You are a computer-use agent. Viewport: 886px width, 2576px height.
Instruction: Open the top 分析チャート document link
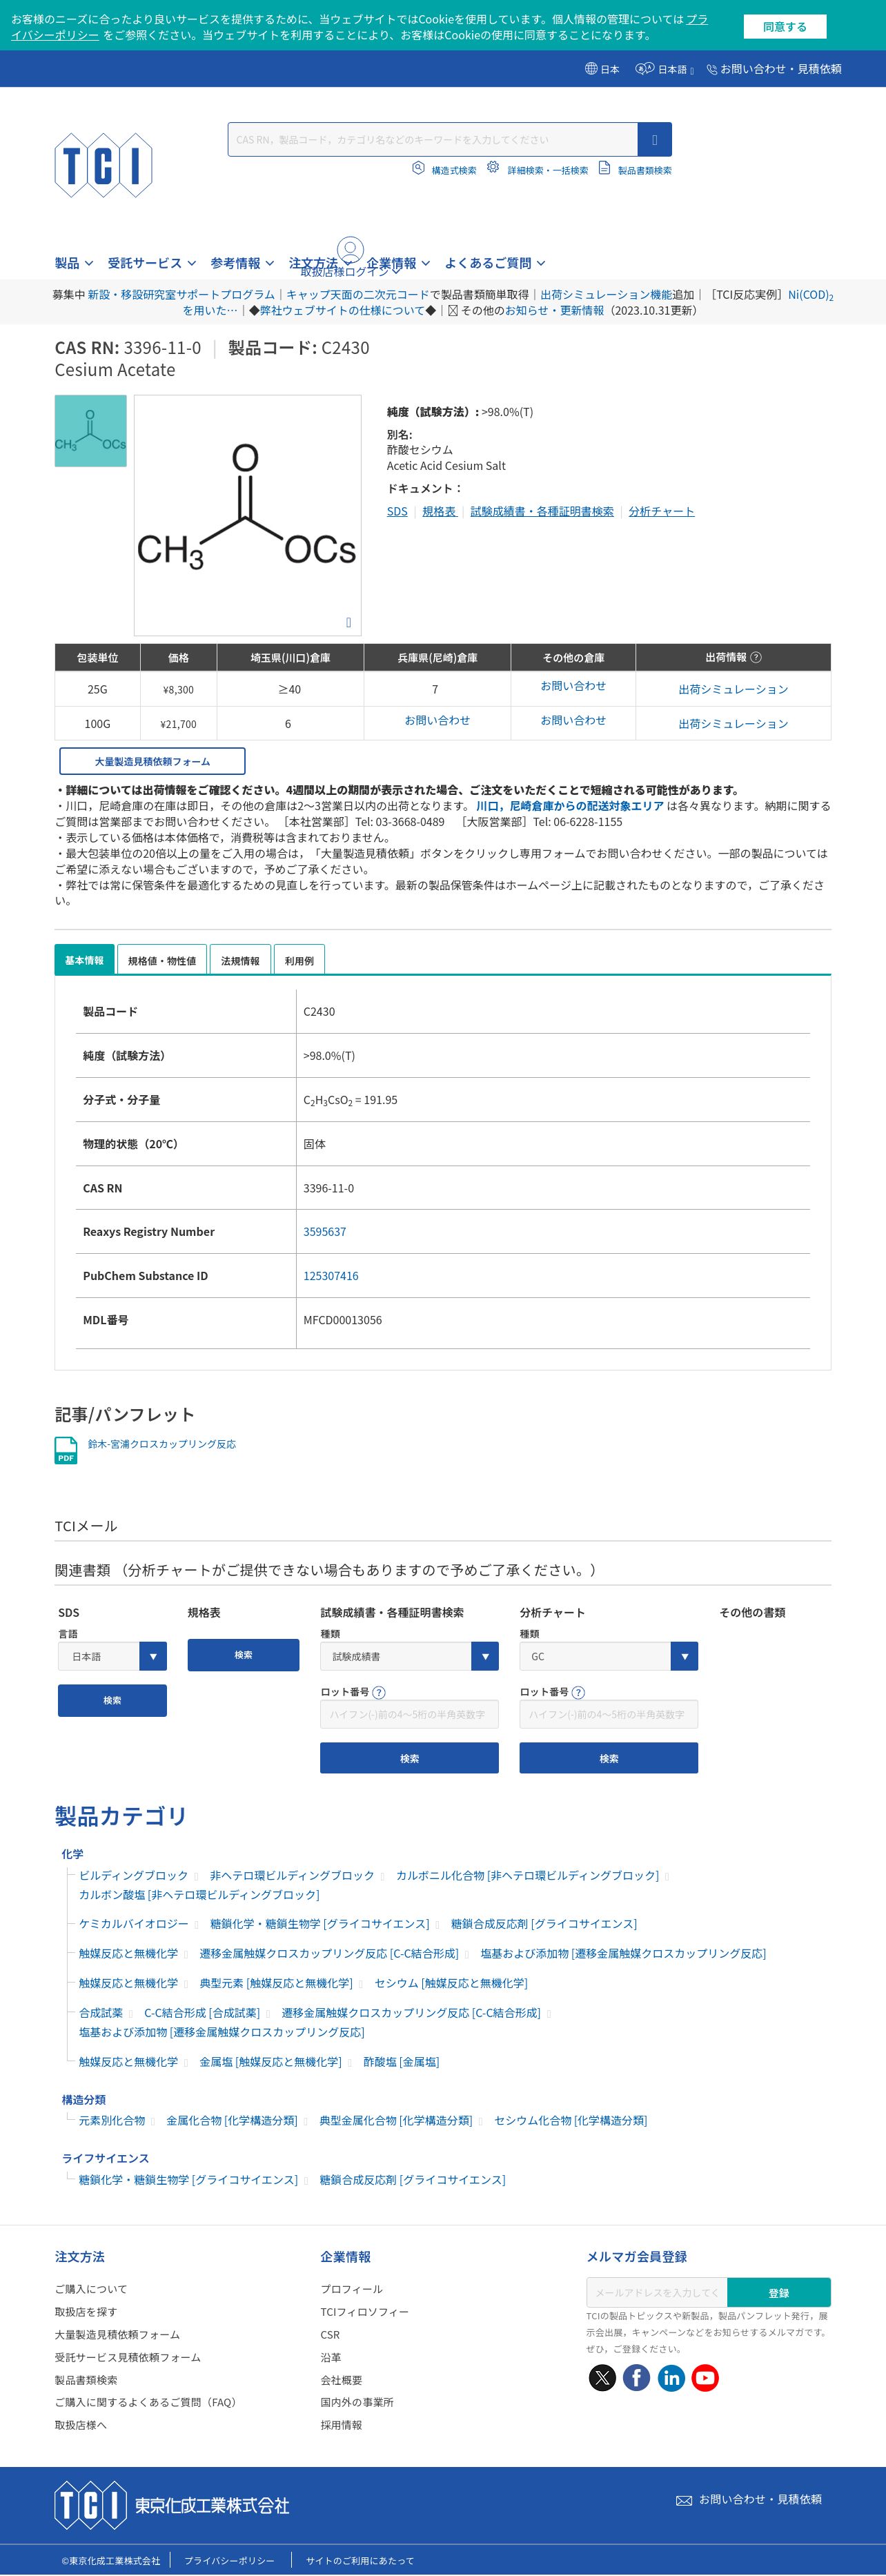(x=661, y=511)
